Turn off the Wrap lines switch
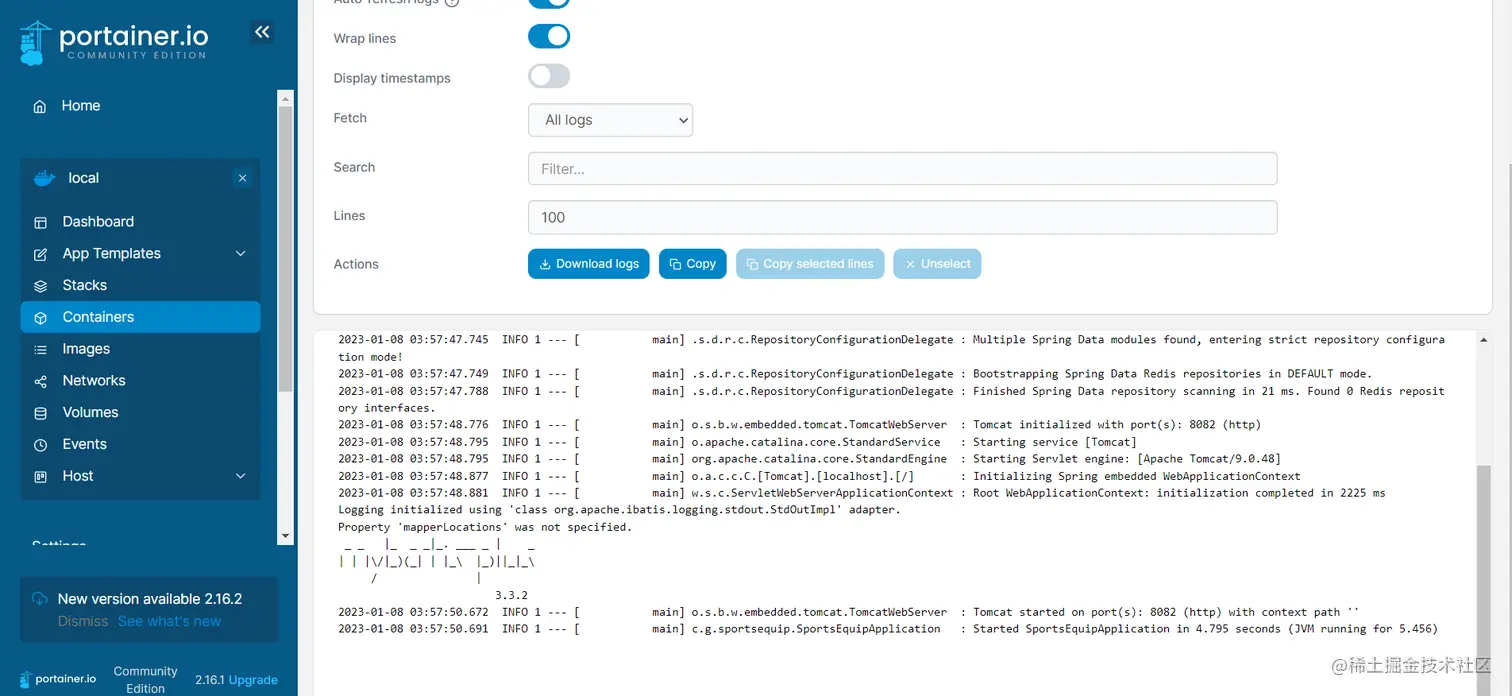The image size is (1512, 696). point(549,37)
